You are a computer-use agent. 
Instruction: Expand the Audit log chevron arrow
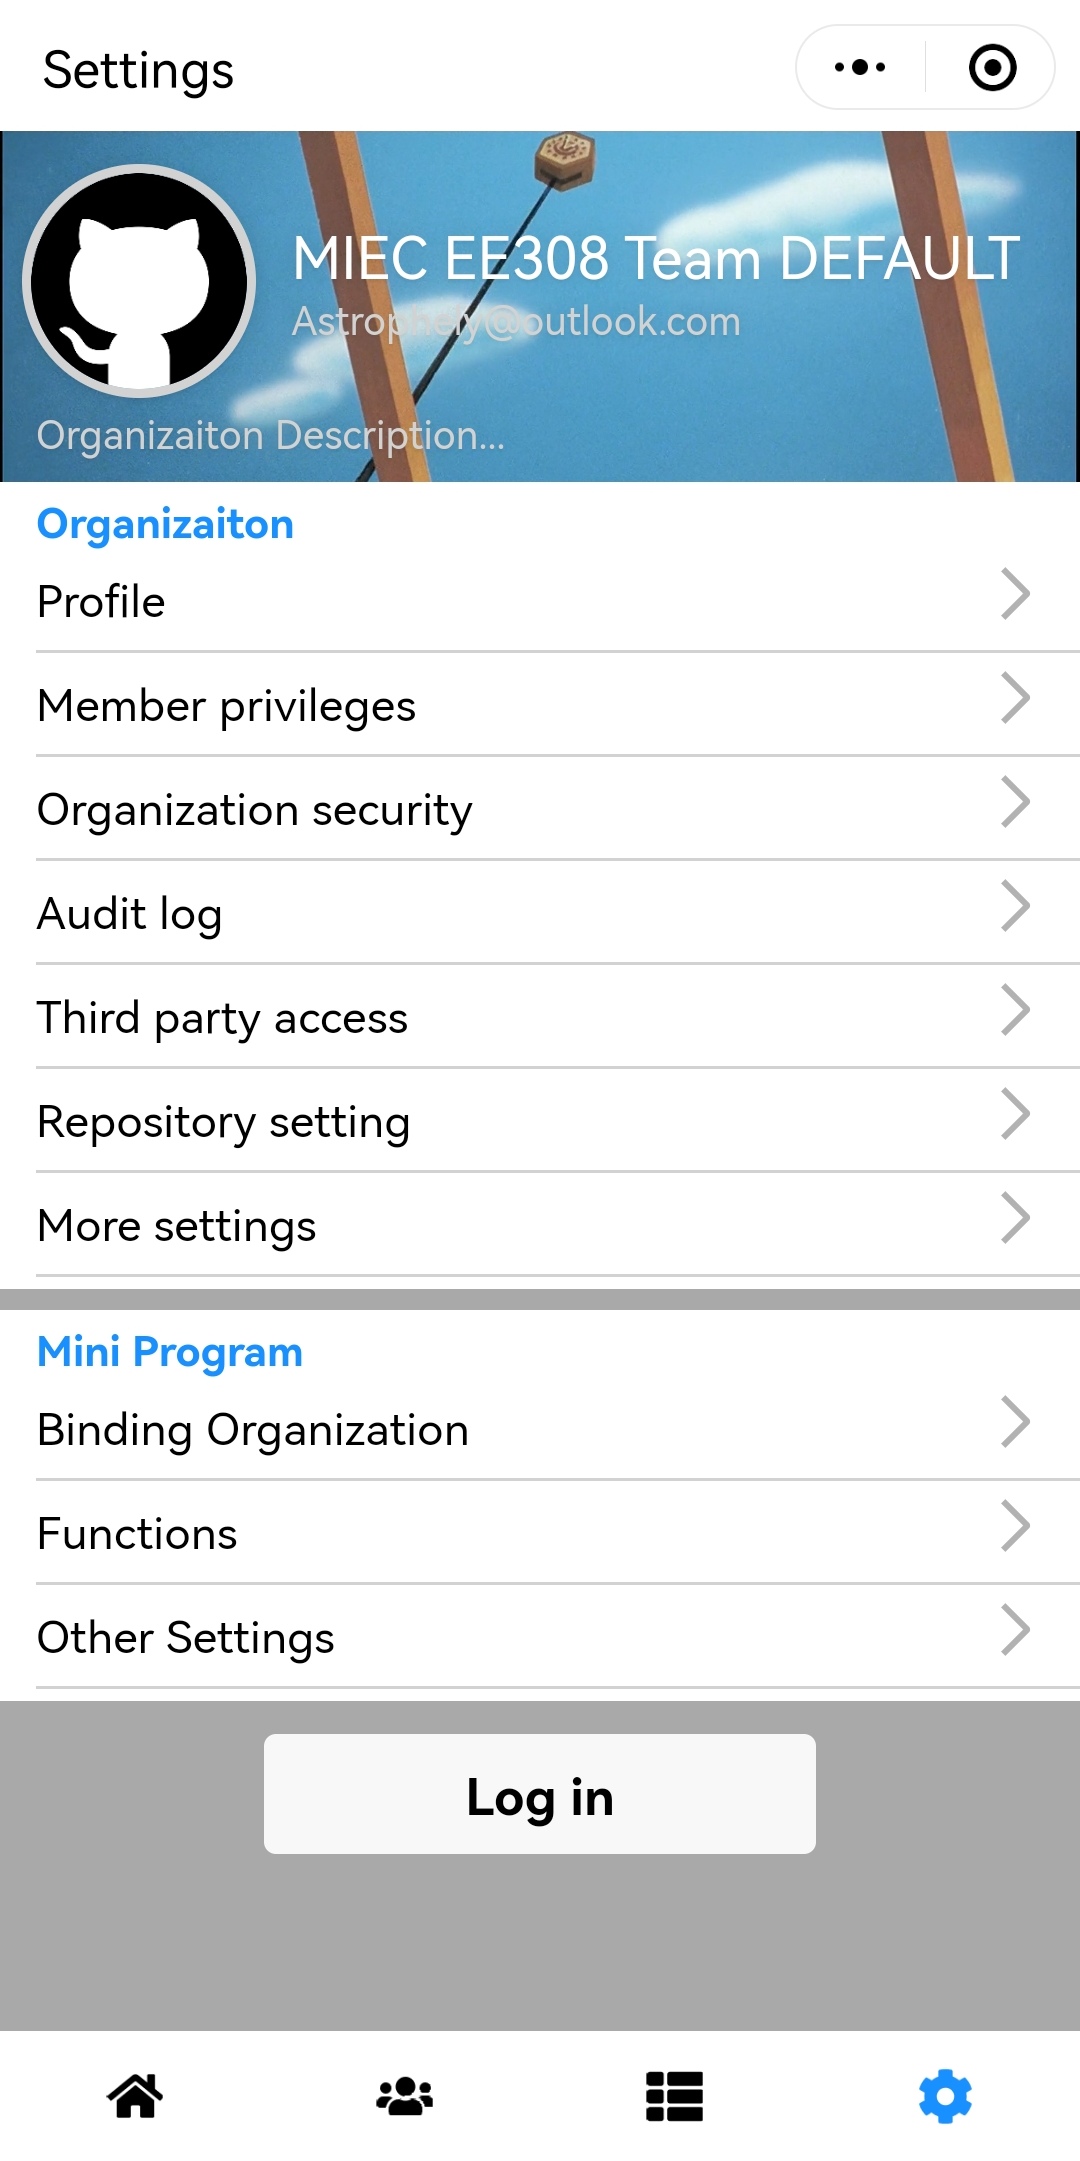[x=1015, y=907]
